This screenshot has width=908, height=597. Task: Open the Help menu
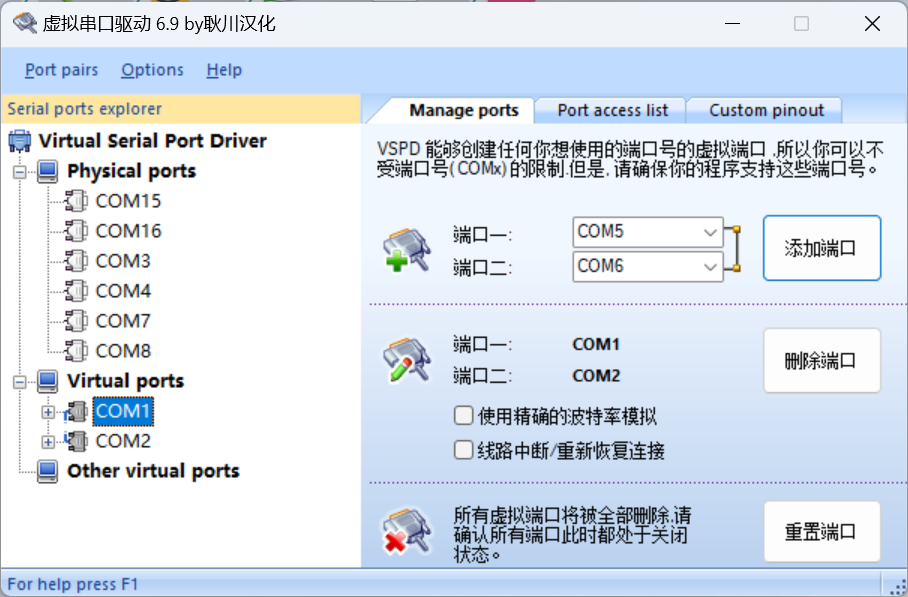tap(224, 70)
